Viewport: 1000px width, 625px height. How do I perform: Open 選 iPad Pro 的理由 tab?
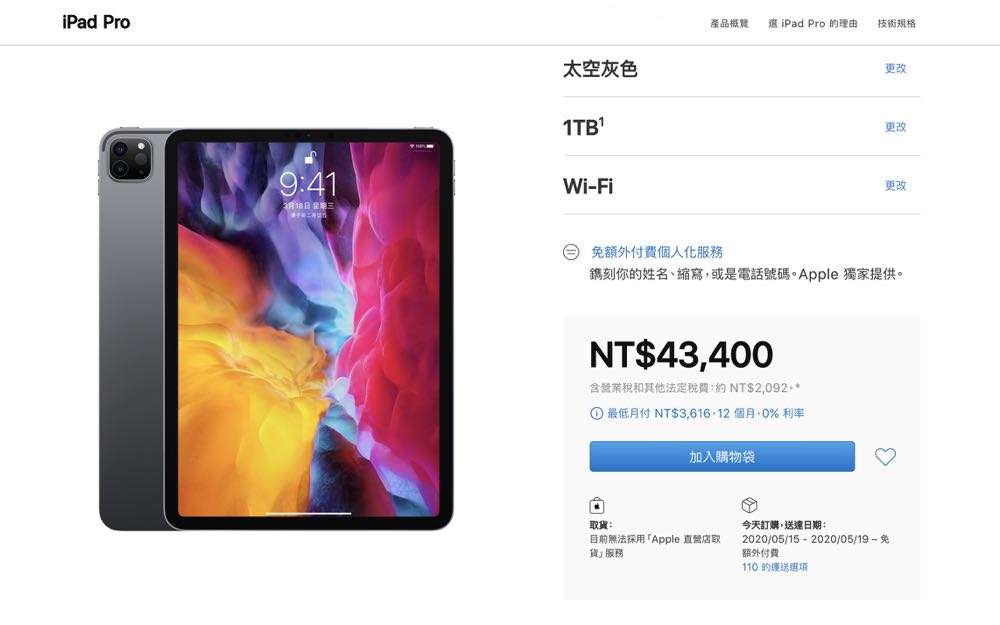click(812, 24)
